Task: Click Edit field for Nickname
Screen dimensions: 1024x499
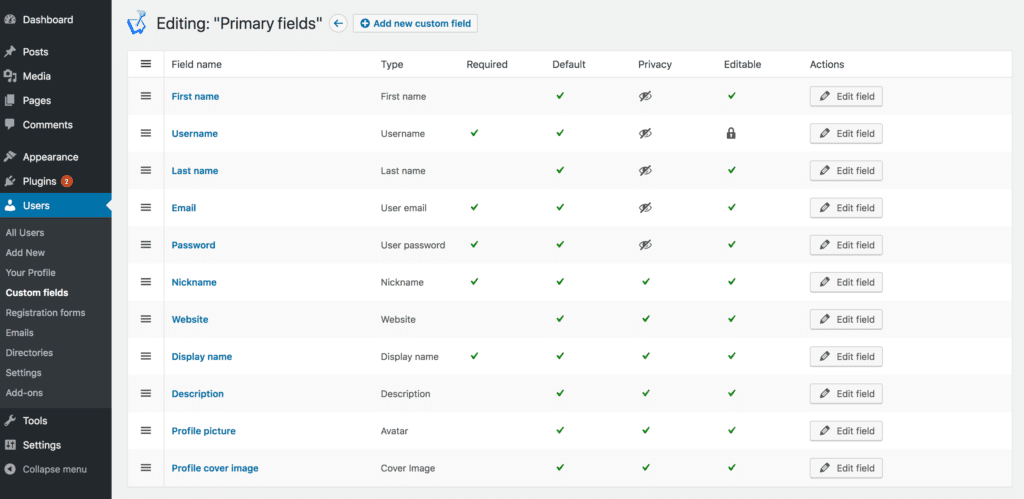Action: tap(846, 282)
